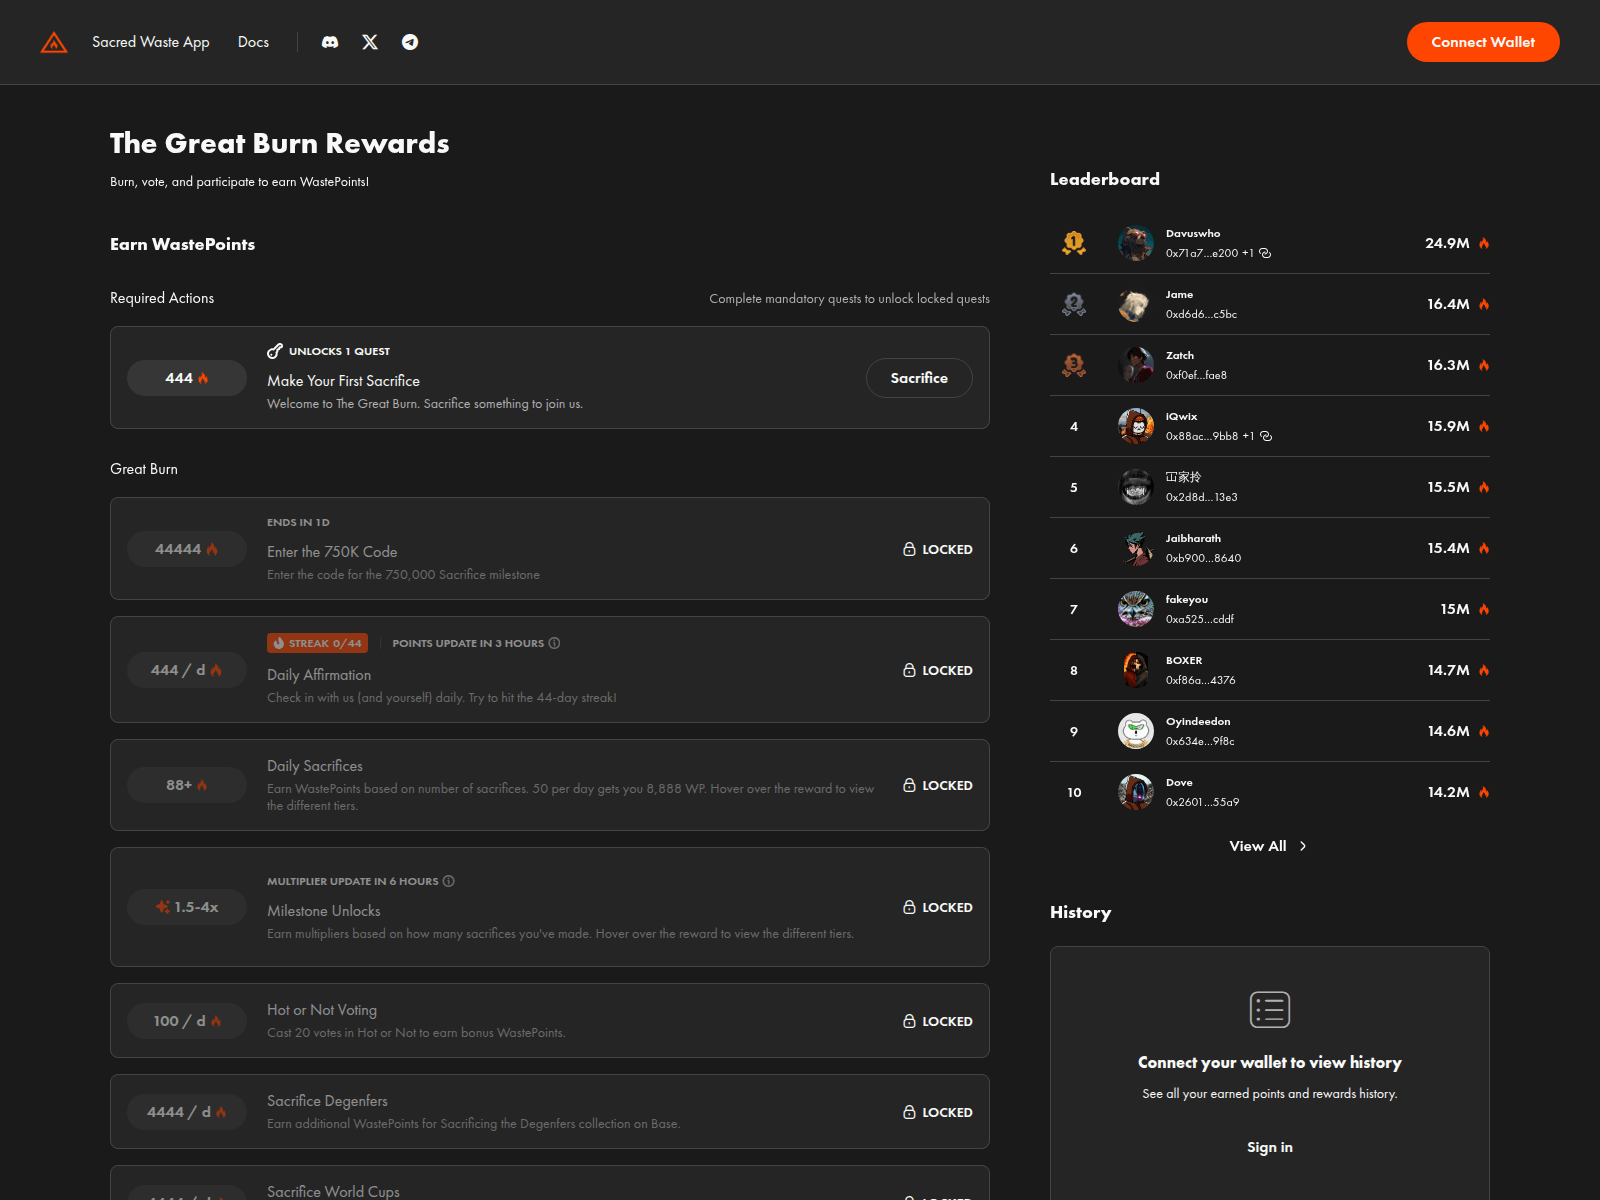
Task: Select the 'Make Your First Sacrifice' quest title
Action: tap(343, 381)
